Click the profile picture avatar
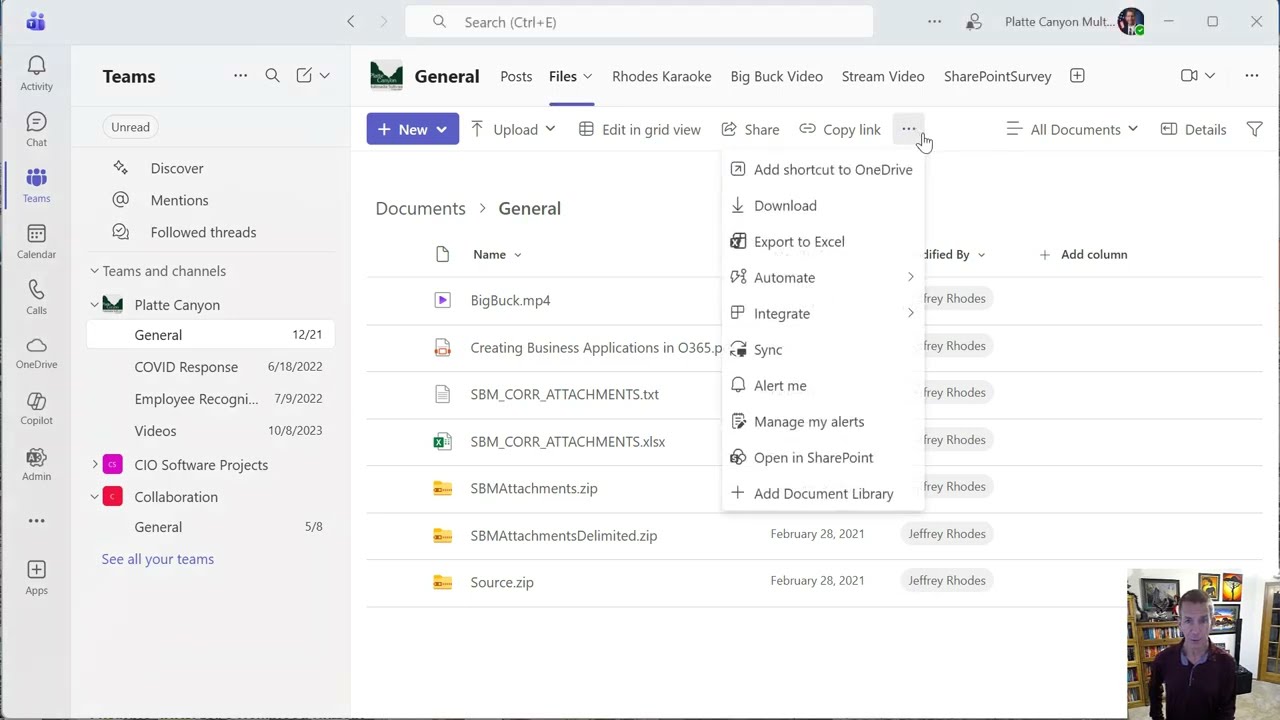Screen dimensions: 1280x720 tap(1130, 21)
